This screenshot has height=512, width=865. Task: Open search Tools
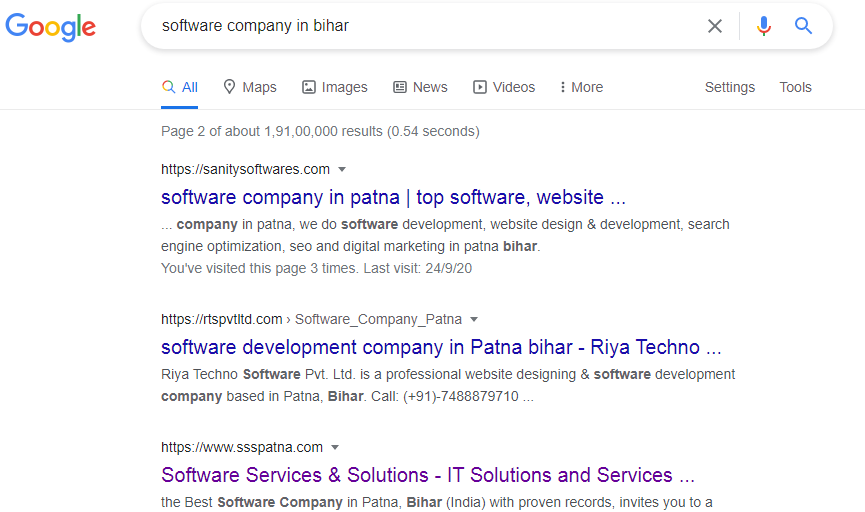(795, 87)
